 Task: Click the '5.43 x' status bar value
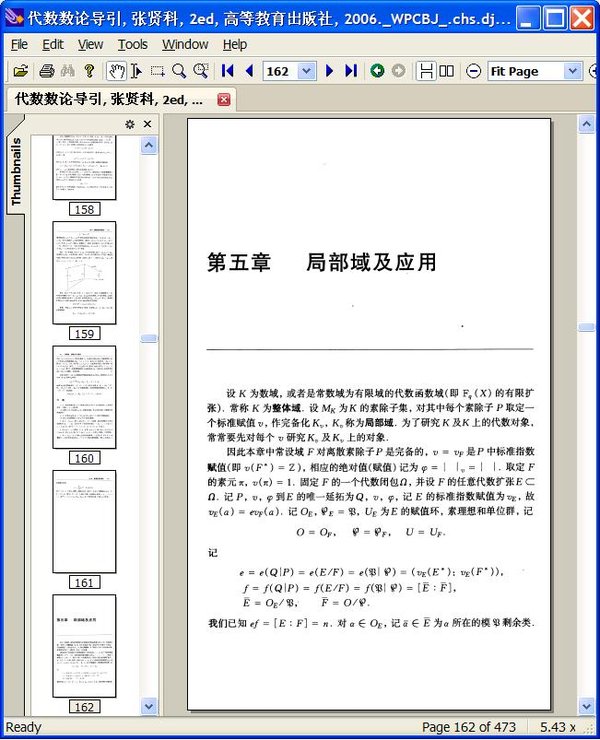[x=558, y=727]
